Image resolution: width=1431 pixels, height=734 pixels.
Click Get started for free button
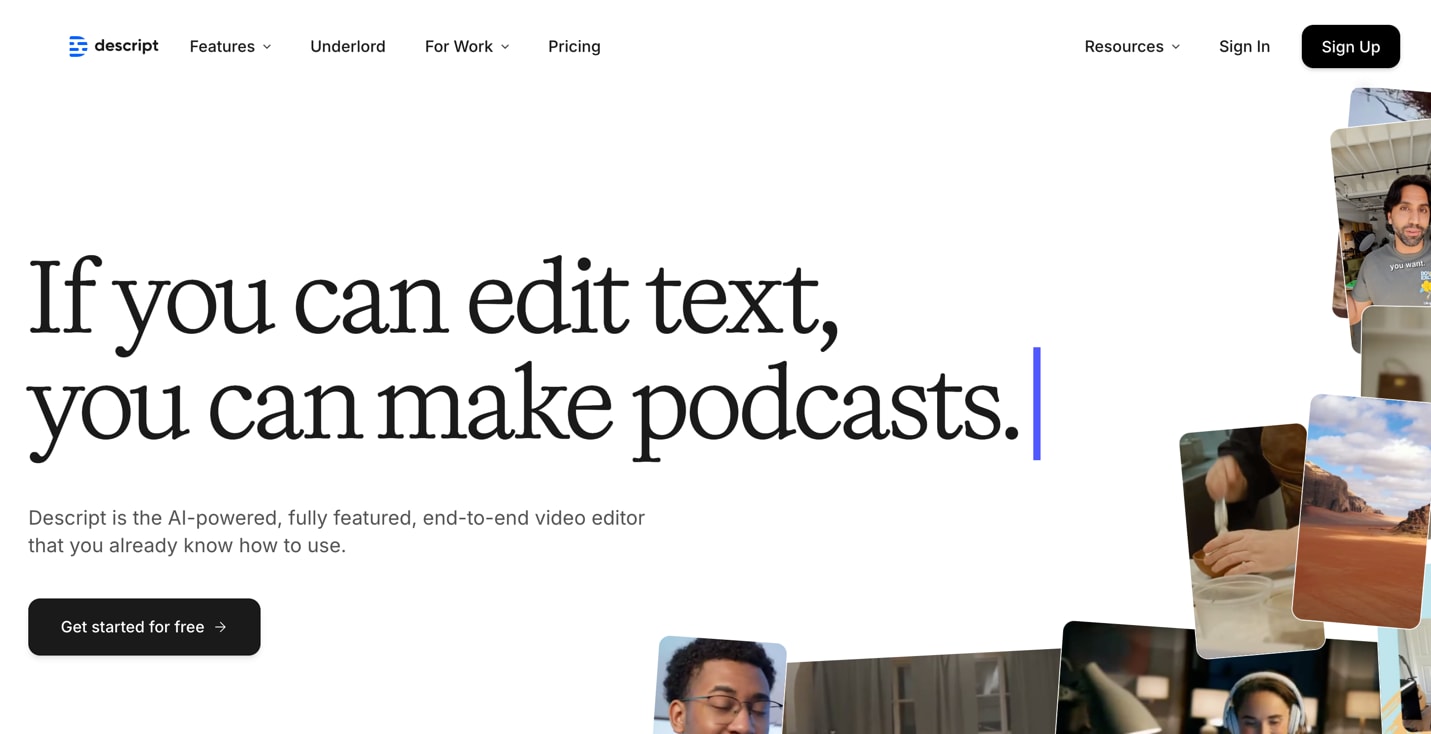(x=144, y=627)
